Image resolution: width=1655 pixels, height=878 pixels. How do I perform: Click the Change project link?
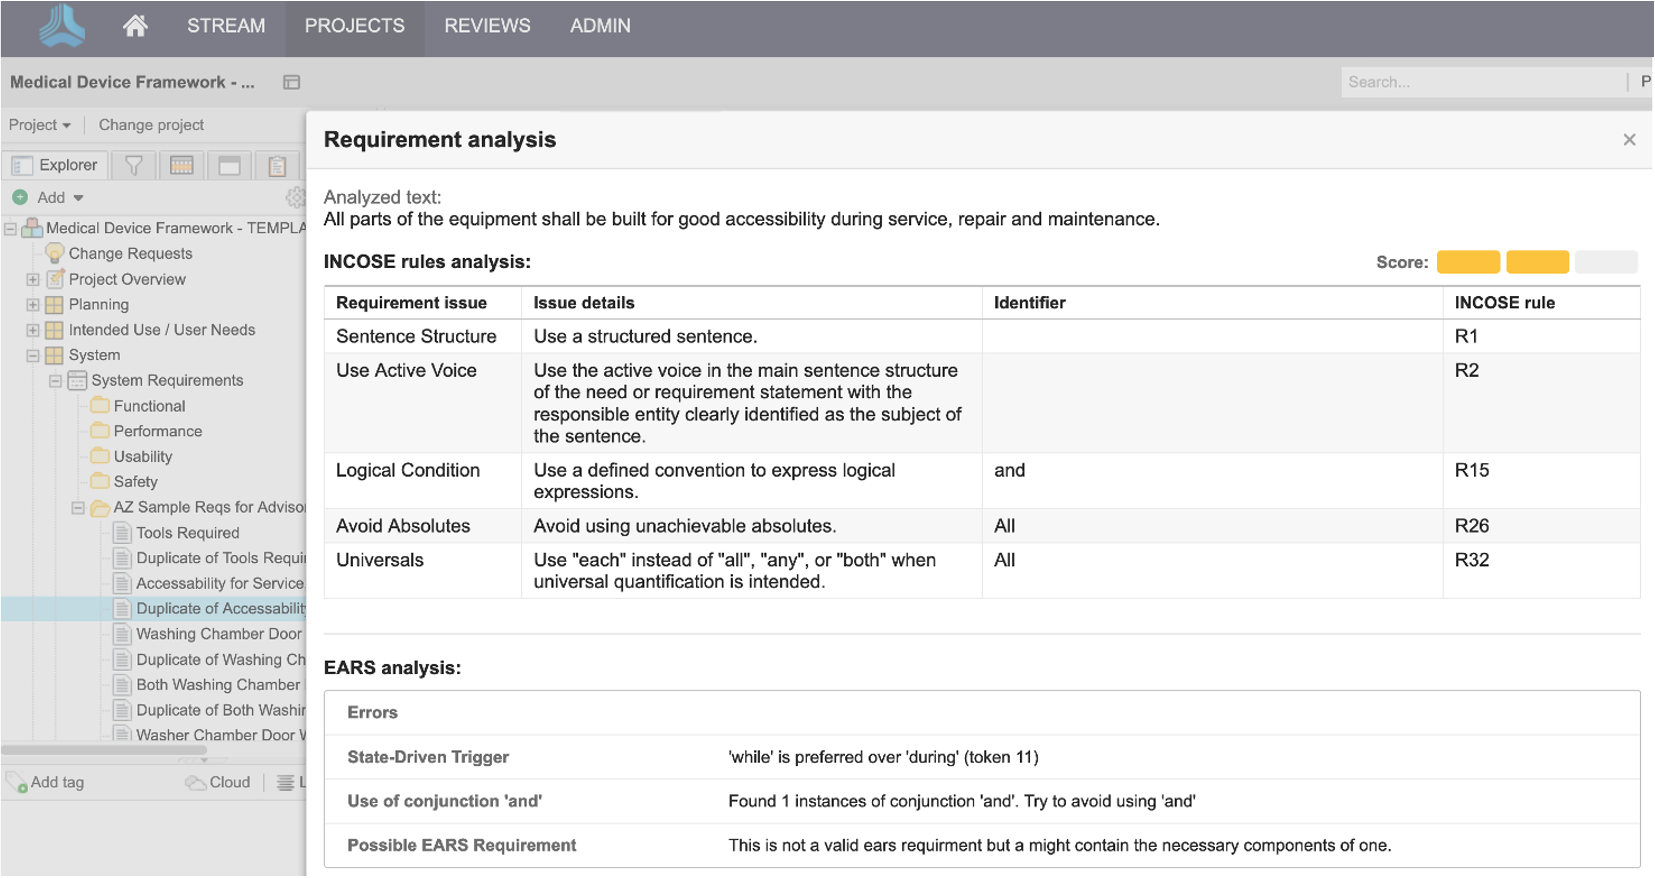[151, 125]
